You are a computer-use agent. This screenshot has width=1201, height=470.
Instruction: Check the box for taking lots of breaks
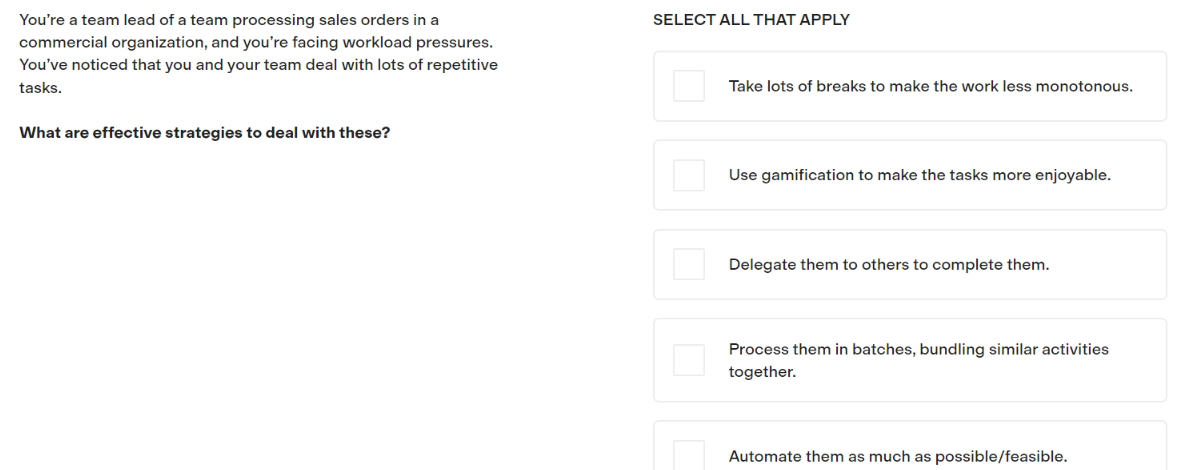(x=689, y=86)
